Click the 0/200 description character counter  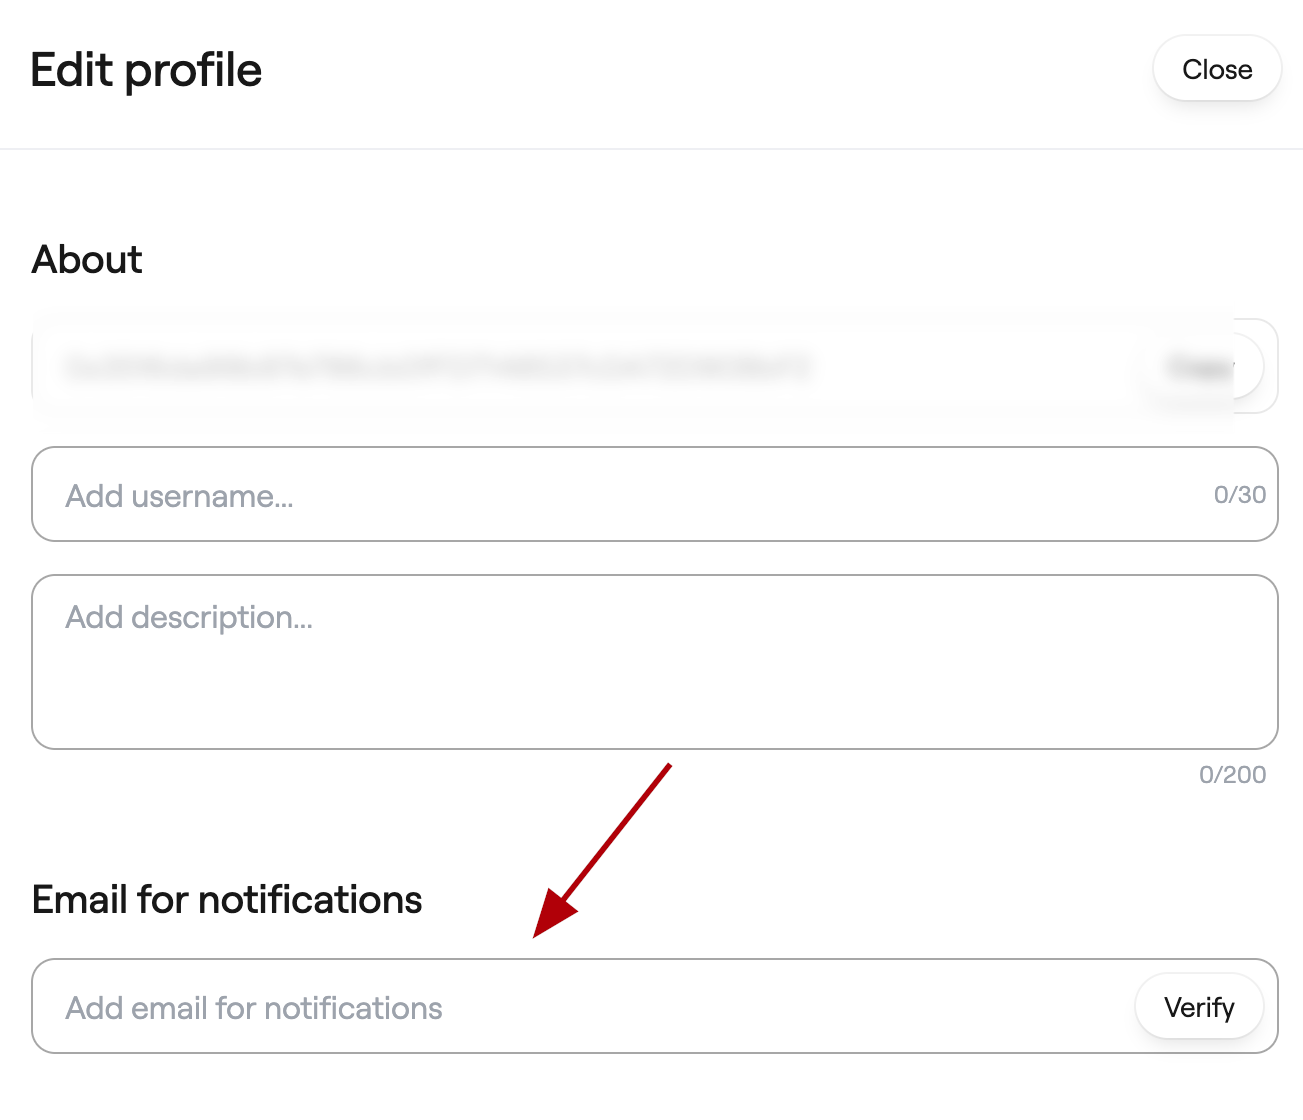point(1232,775)
